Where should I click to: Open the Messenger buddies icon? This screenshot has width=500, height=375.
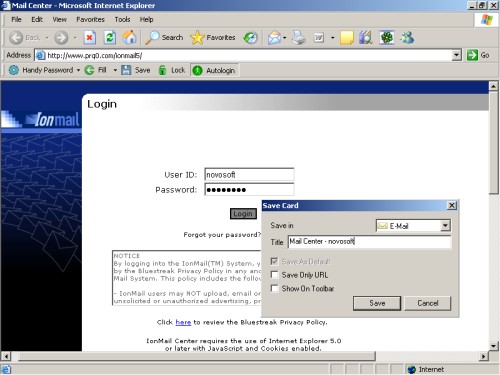tap(407, 38)
